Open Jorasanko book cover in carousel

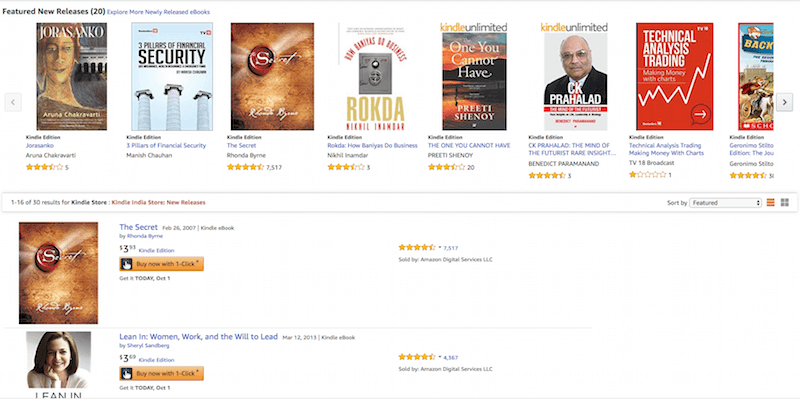pyautogui.click(x=71, y=77)
